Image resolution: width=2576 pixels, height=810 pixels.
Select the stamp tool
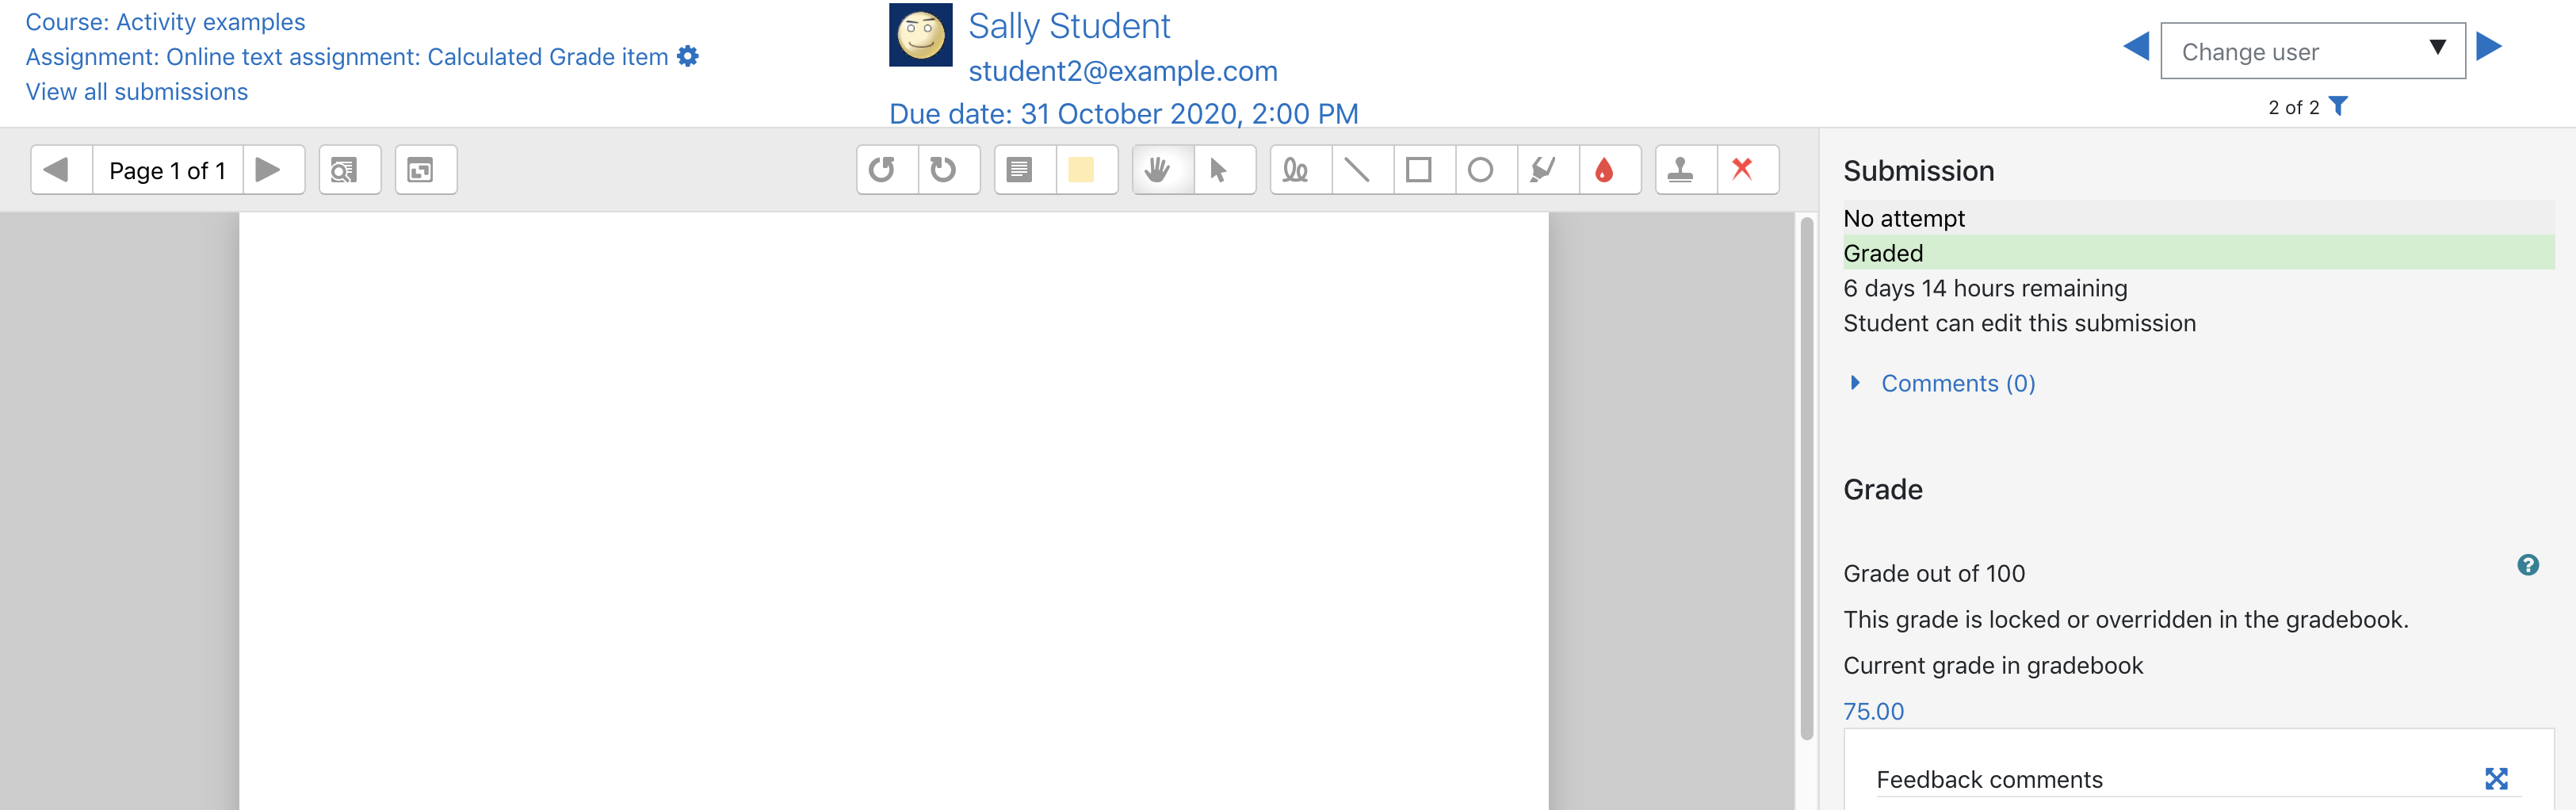pos(1687,170)
